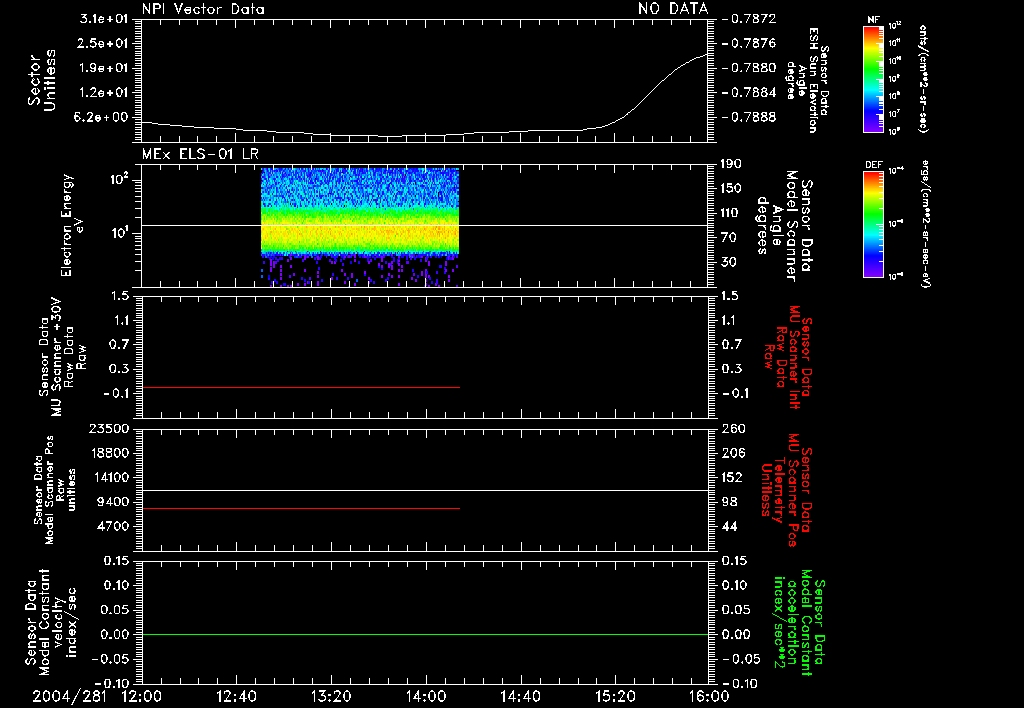Screen dimensions: 1024x708
Task: Click the '-0.7884' sun elevation tick
Action: coord(750,92)
